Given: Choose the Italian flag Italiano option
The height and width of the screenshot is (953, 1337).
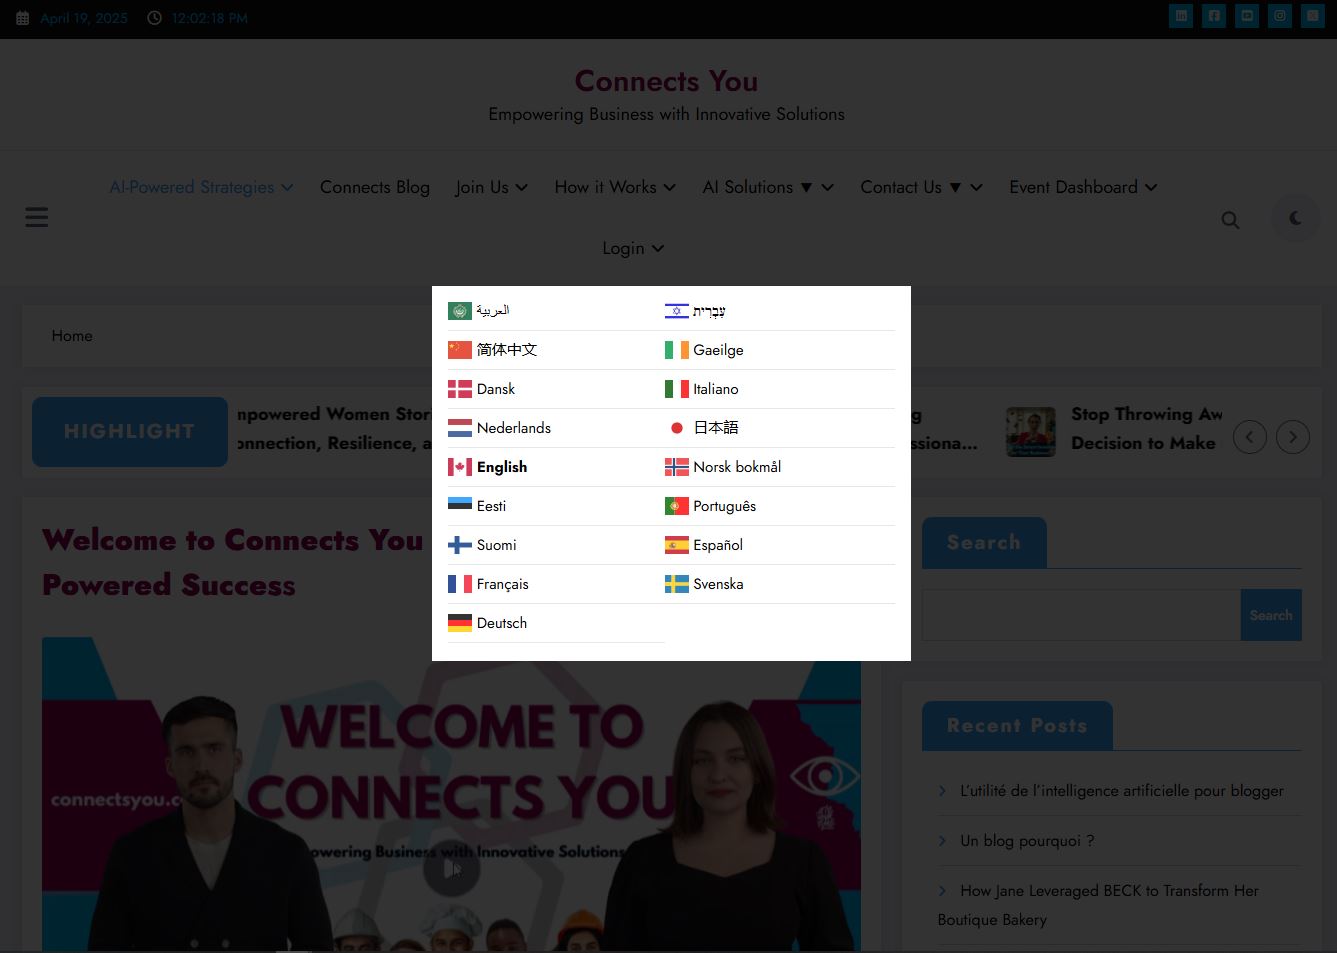Looking at the screenshot, I should (x=702, y=389).
